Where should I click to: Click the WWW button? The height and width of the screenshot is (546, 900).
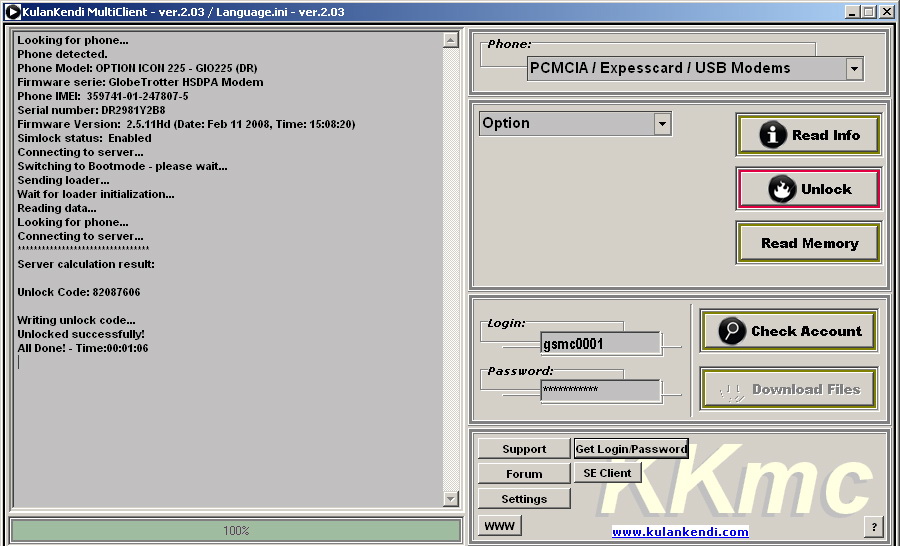(x=499, y=525)
